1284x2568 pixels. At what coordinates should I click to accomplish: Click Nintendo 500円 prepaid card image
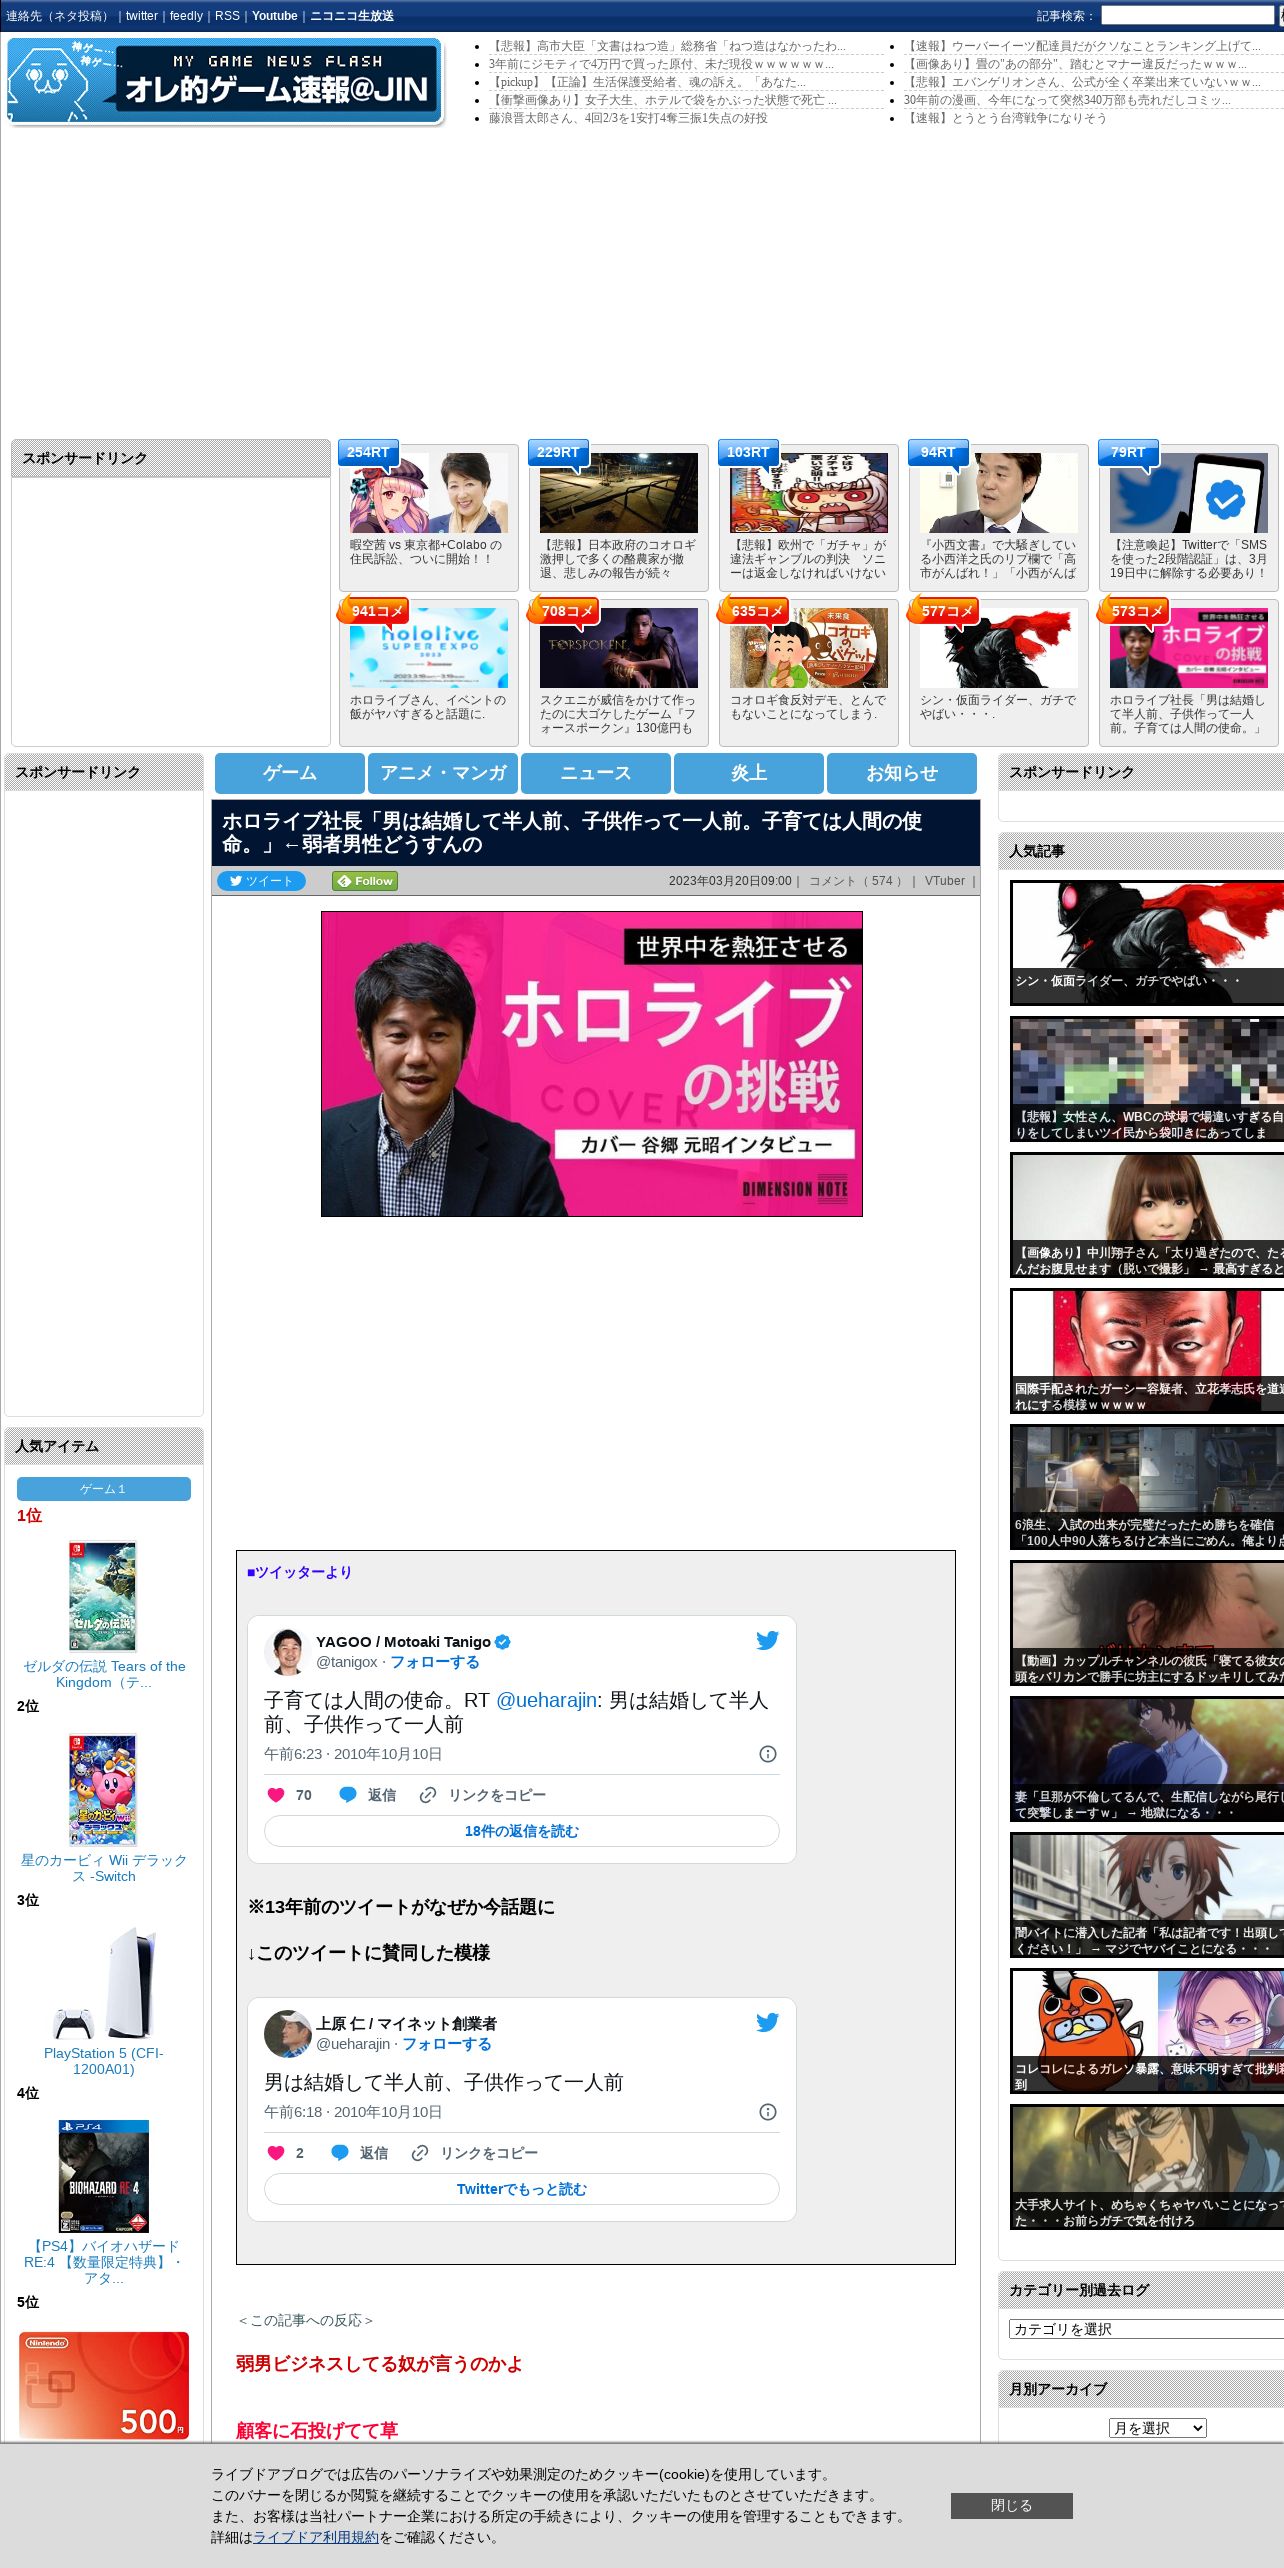tap(104, 2385)
